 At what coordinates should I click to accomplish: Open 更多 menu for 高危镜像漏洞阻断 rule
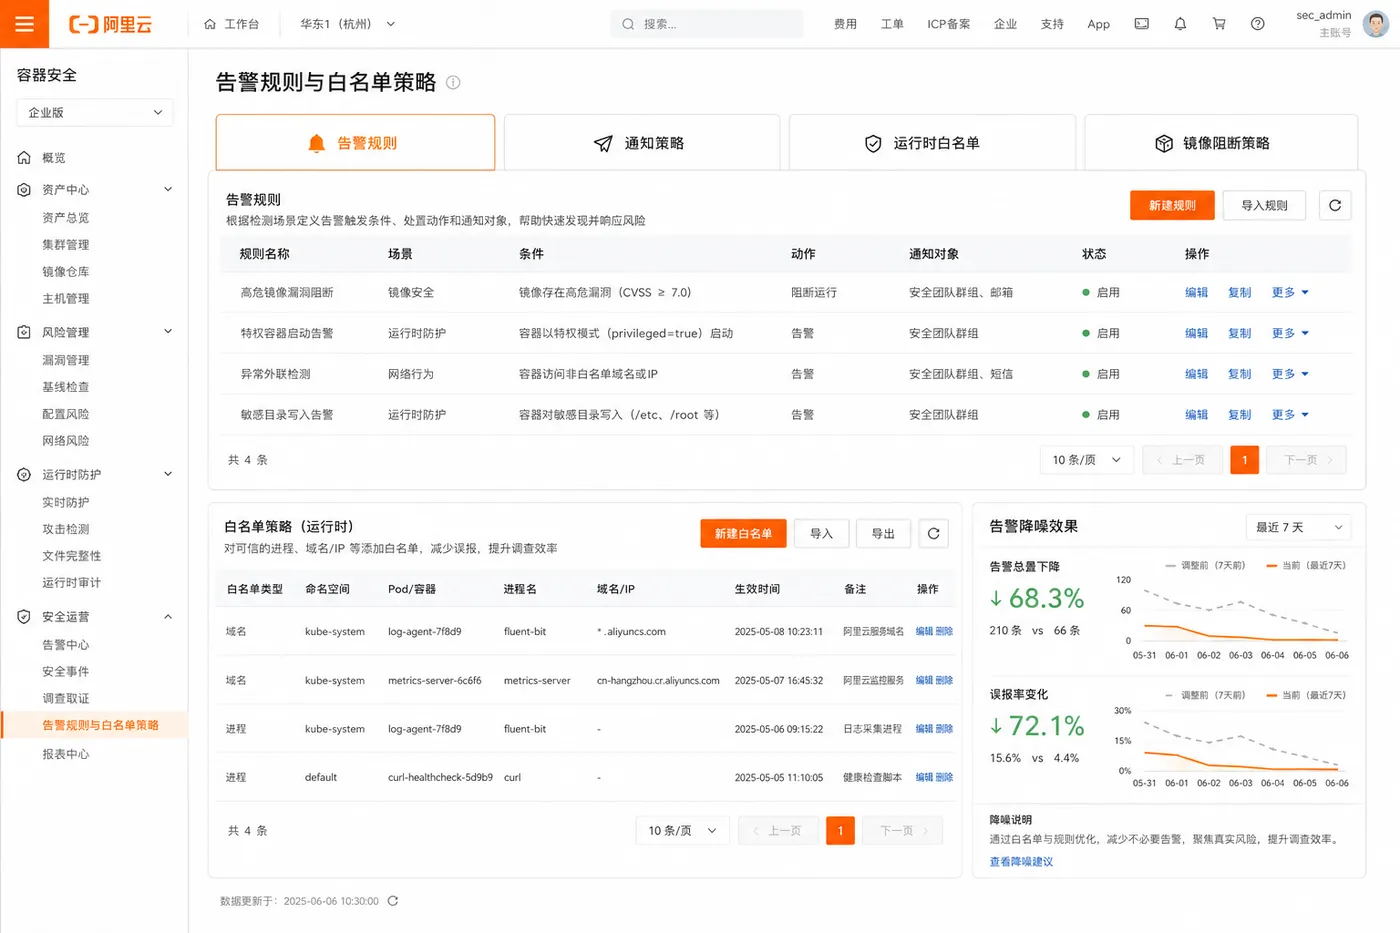click(1290, 293)
